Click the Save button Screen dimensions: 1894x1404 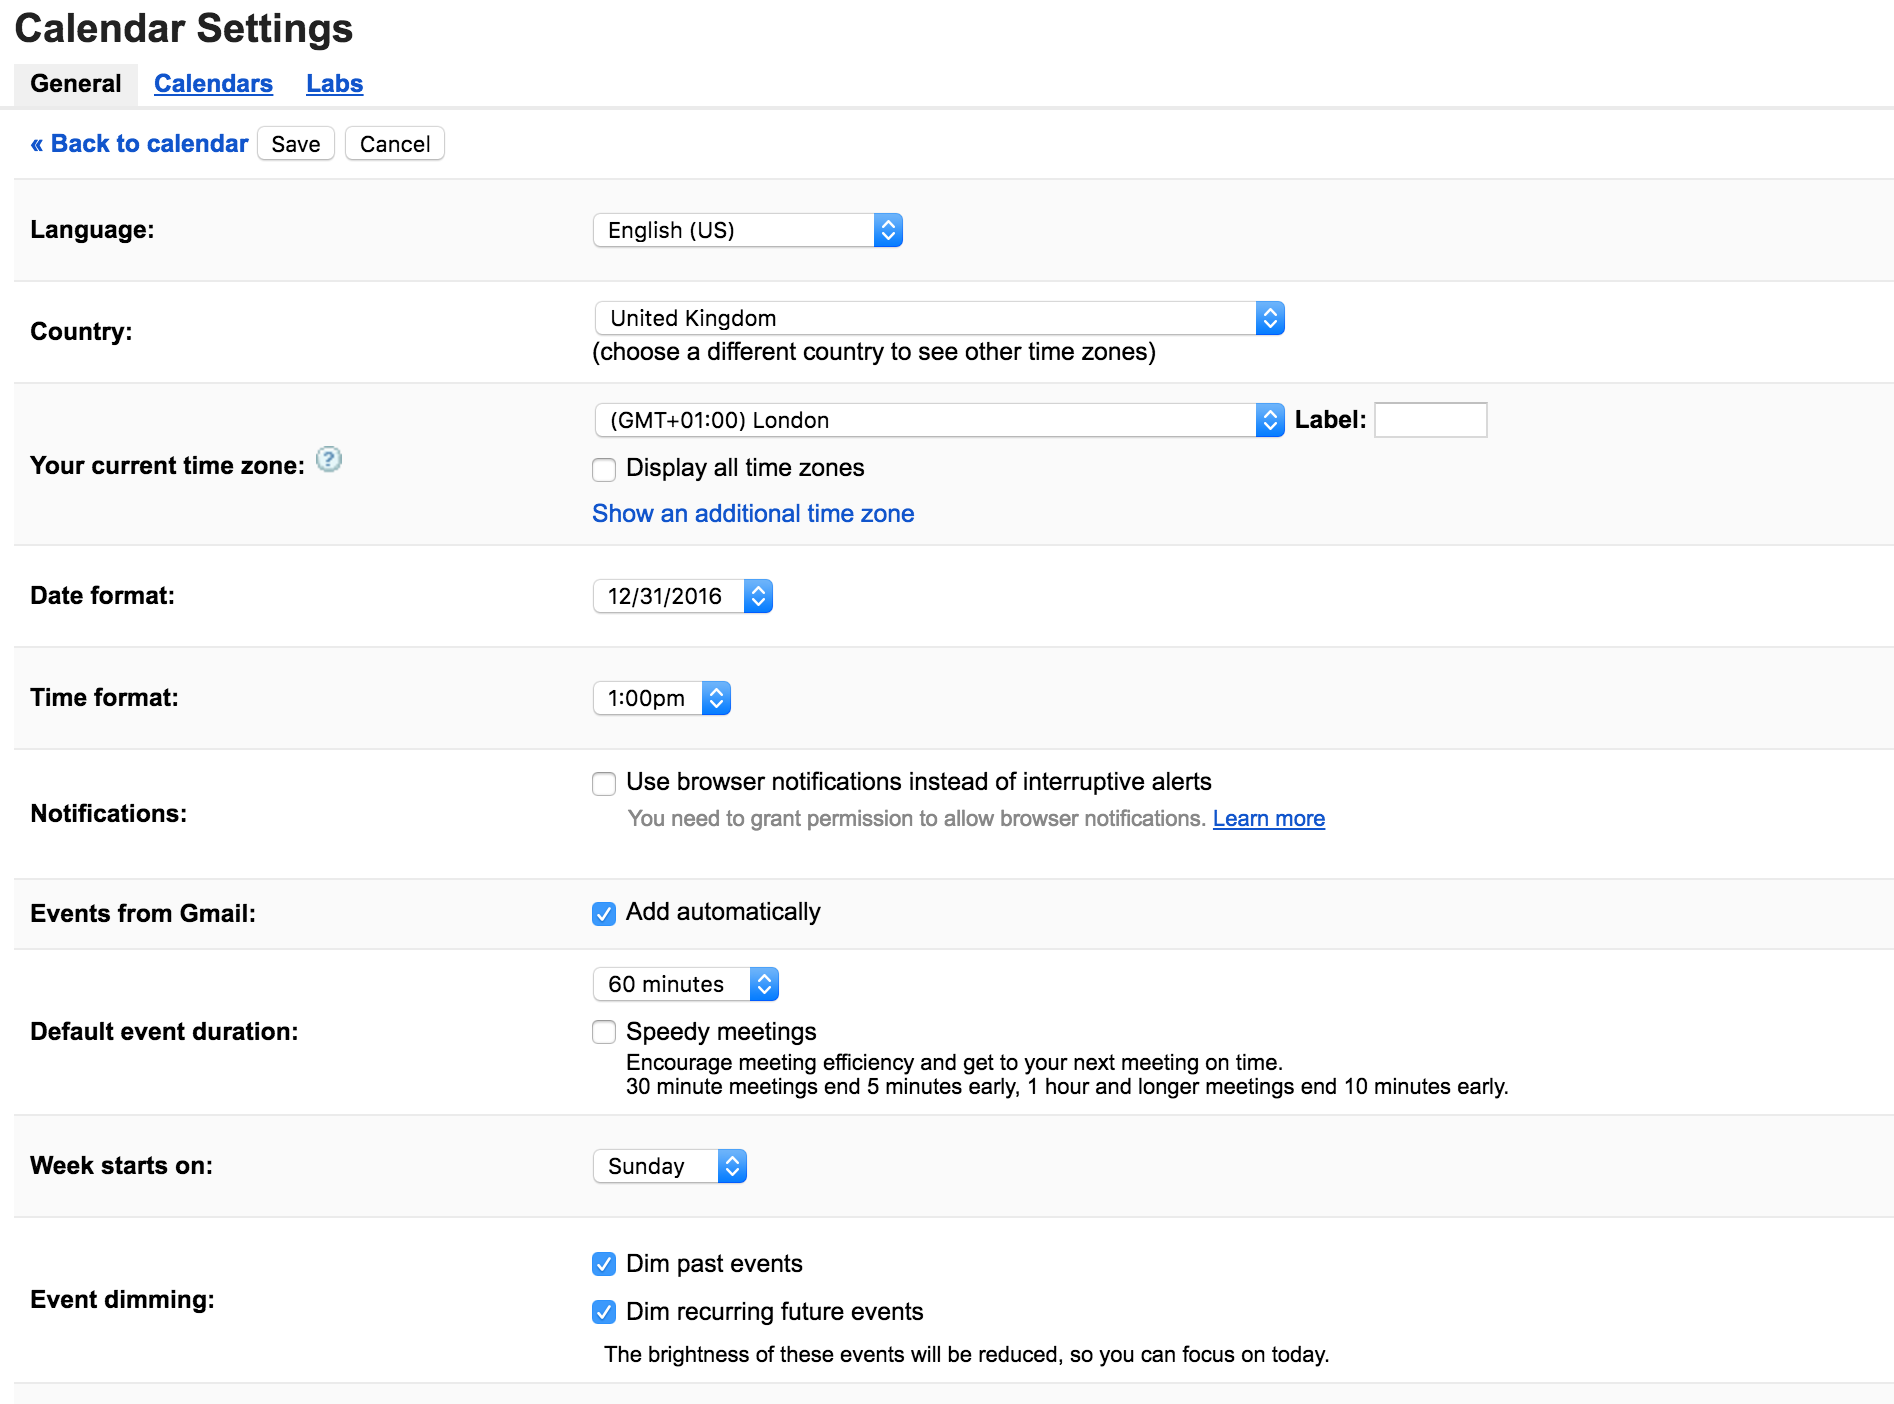coord(296,144)
